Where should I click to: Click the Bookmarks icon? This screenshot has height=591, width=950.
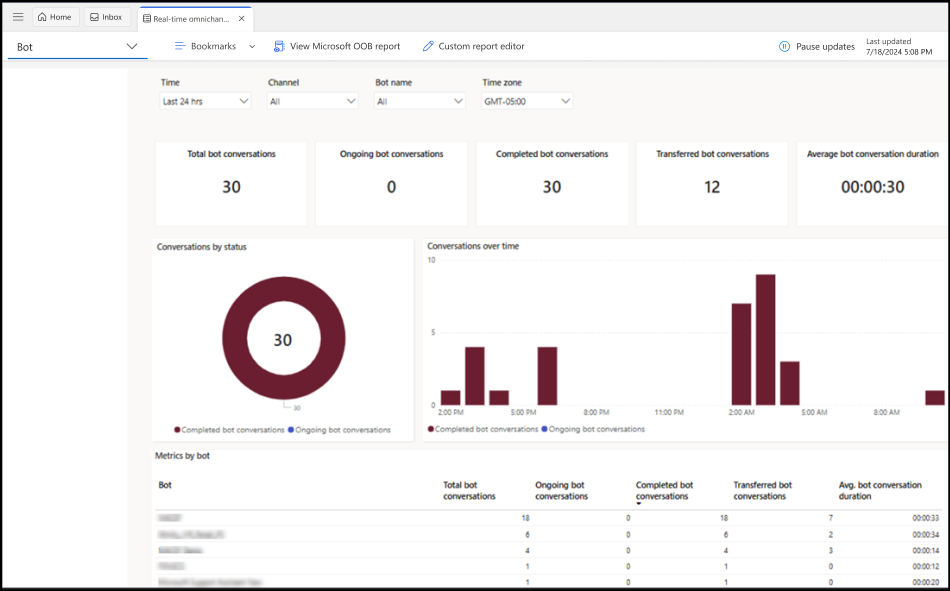[x=181, y=46]
